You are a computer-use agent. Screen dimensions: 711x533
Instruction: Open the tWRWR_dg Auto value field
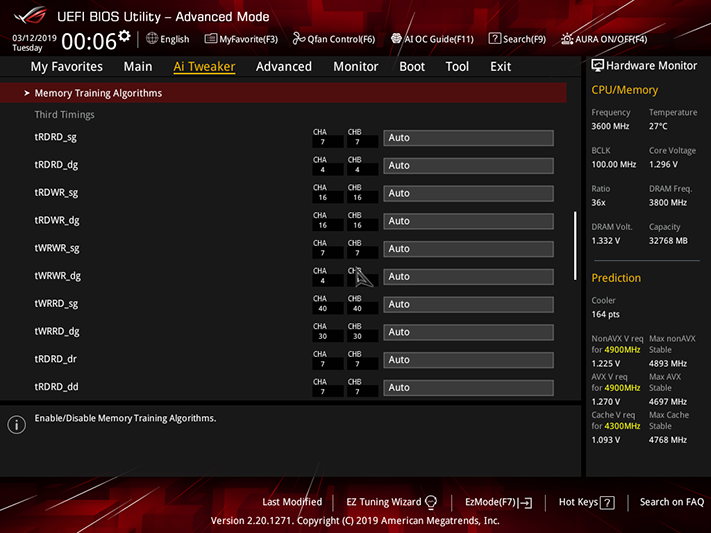point(468,277)
